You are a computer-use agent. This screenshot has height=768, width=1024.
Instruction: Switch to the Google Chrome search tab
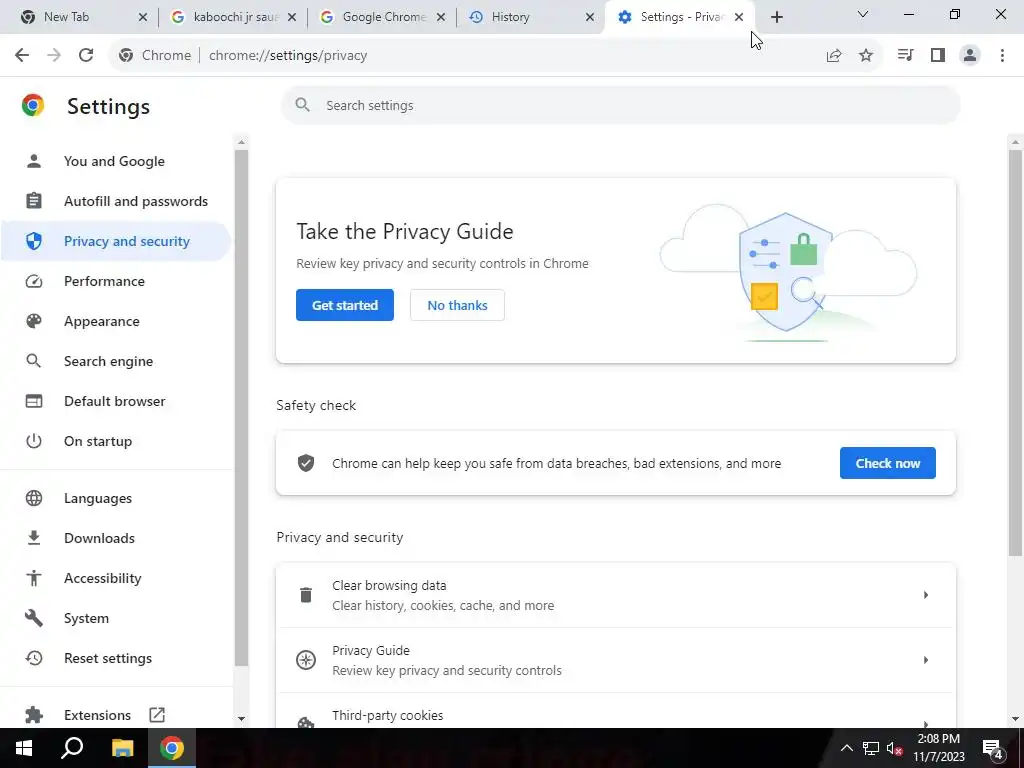tap(384, 17)
